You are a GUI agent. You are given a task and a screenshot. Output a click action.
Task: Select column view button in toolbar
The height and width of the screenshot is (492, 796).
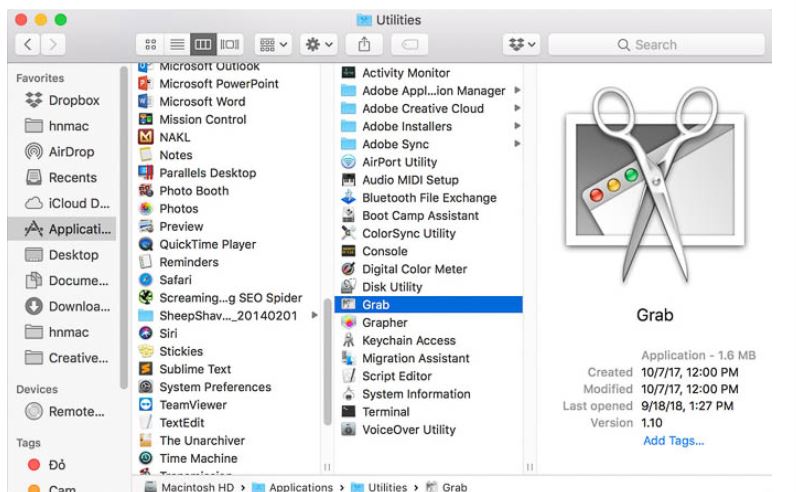tap(203, 45)
